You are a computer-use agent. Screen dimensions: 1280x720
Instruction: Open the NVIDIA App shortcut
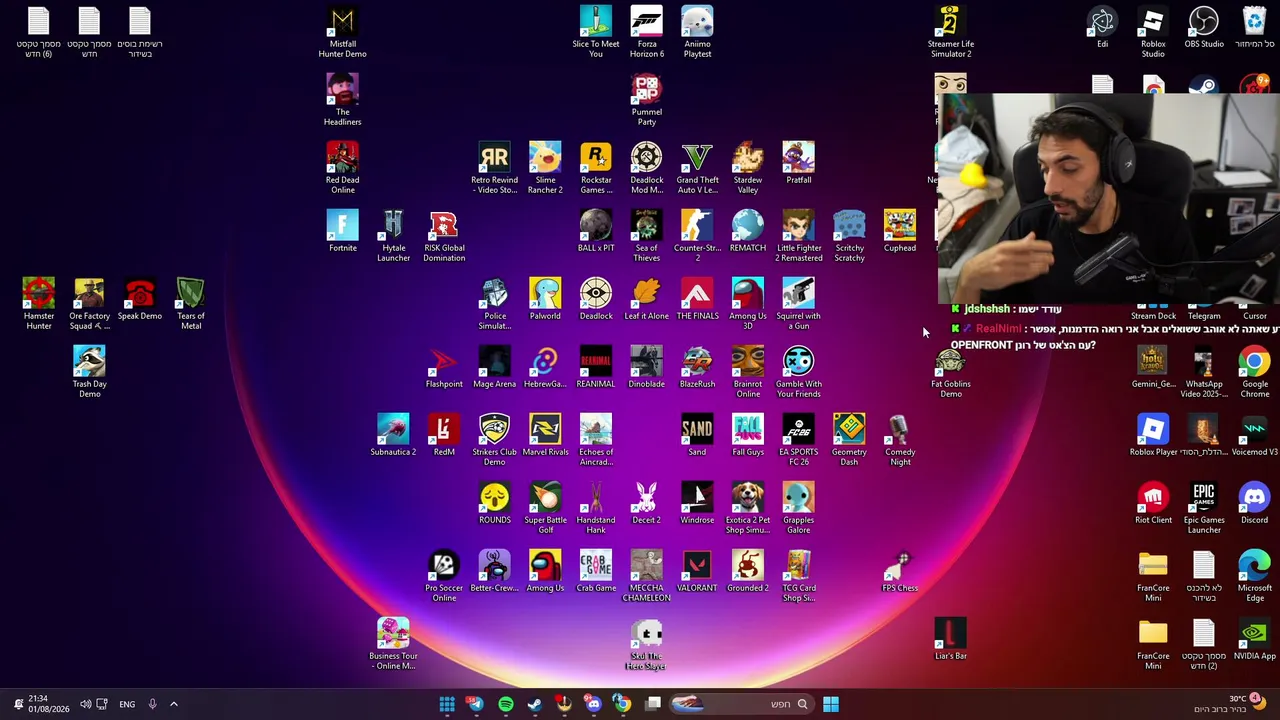pos(1254,639)
